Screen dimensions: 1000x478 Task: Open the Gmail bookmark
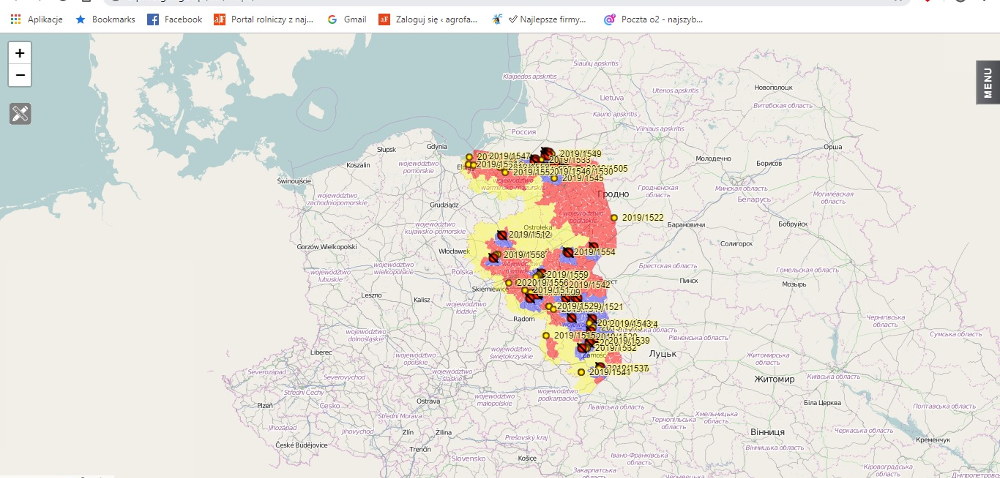click(x=346, y=19)
